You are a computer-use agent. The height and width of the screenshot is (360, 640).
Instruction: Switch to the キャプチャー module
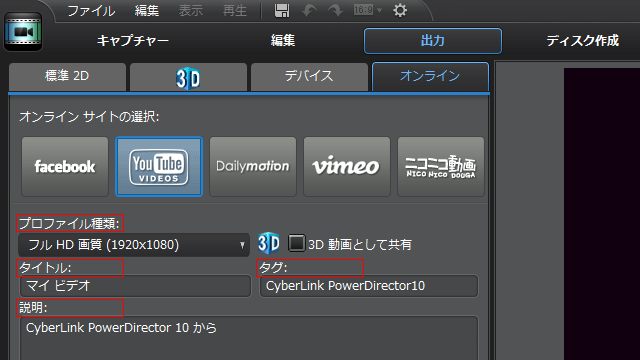(x=133, y=41)
